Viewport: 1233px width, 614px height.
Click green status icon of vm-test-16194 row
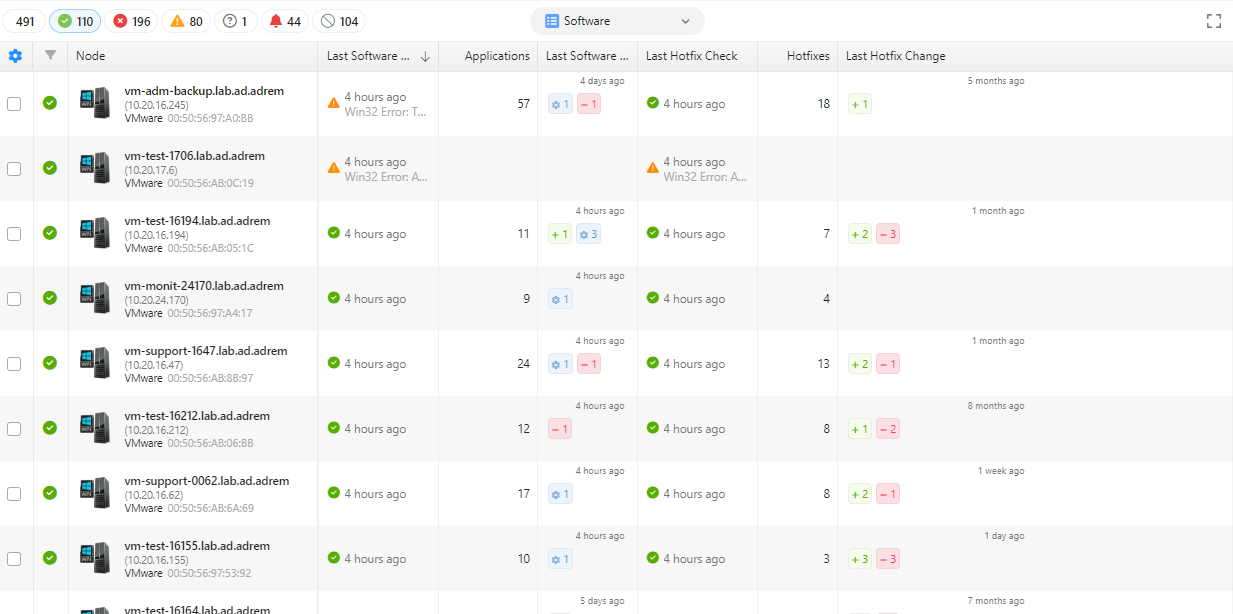click(50, 233)
